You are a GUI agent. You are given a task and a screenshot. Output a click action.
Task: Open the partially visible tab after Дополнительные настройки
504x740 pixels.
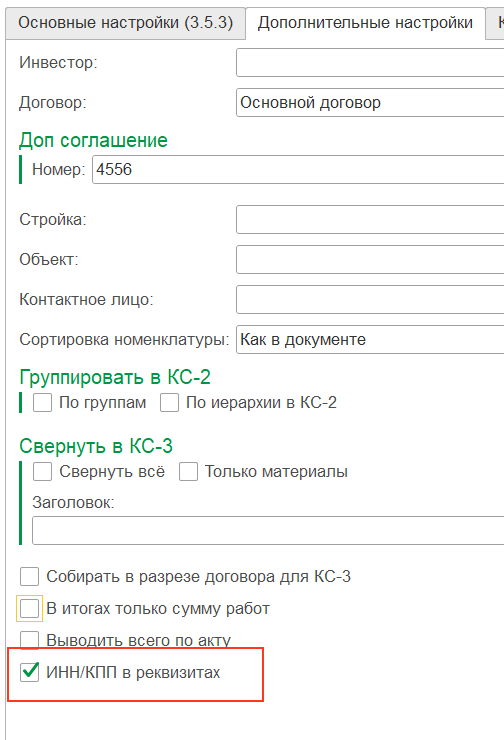coord(496,23)
